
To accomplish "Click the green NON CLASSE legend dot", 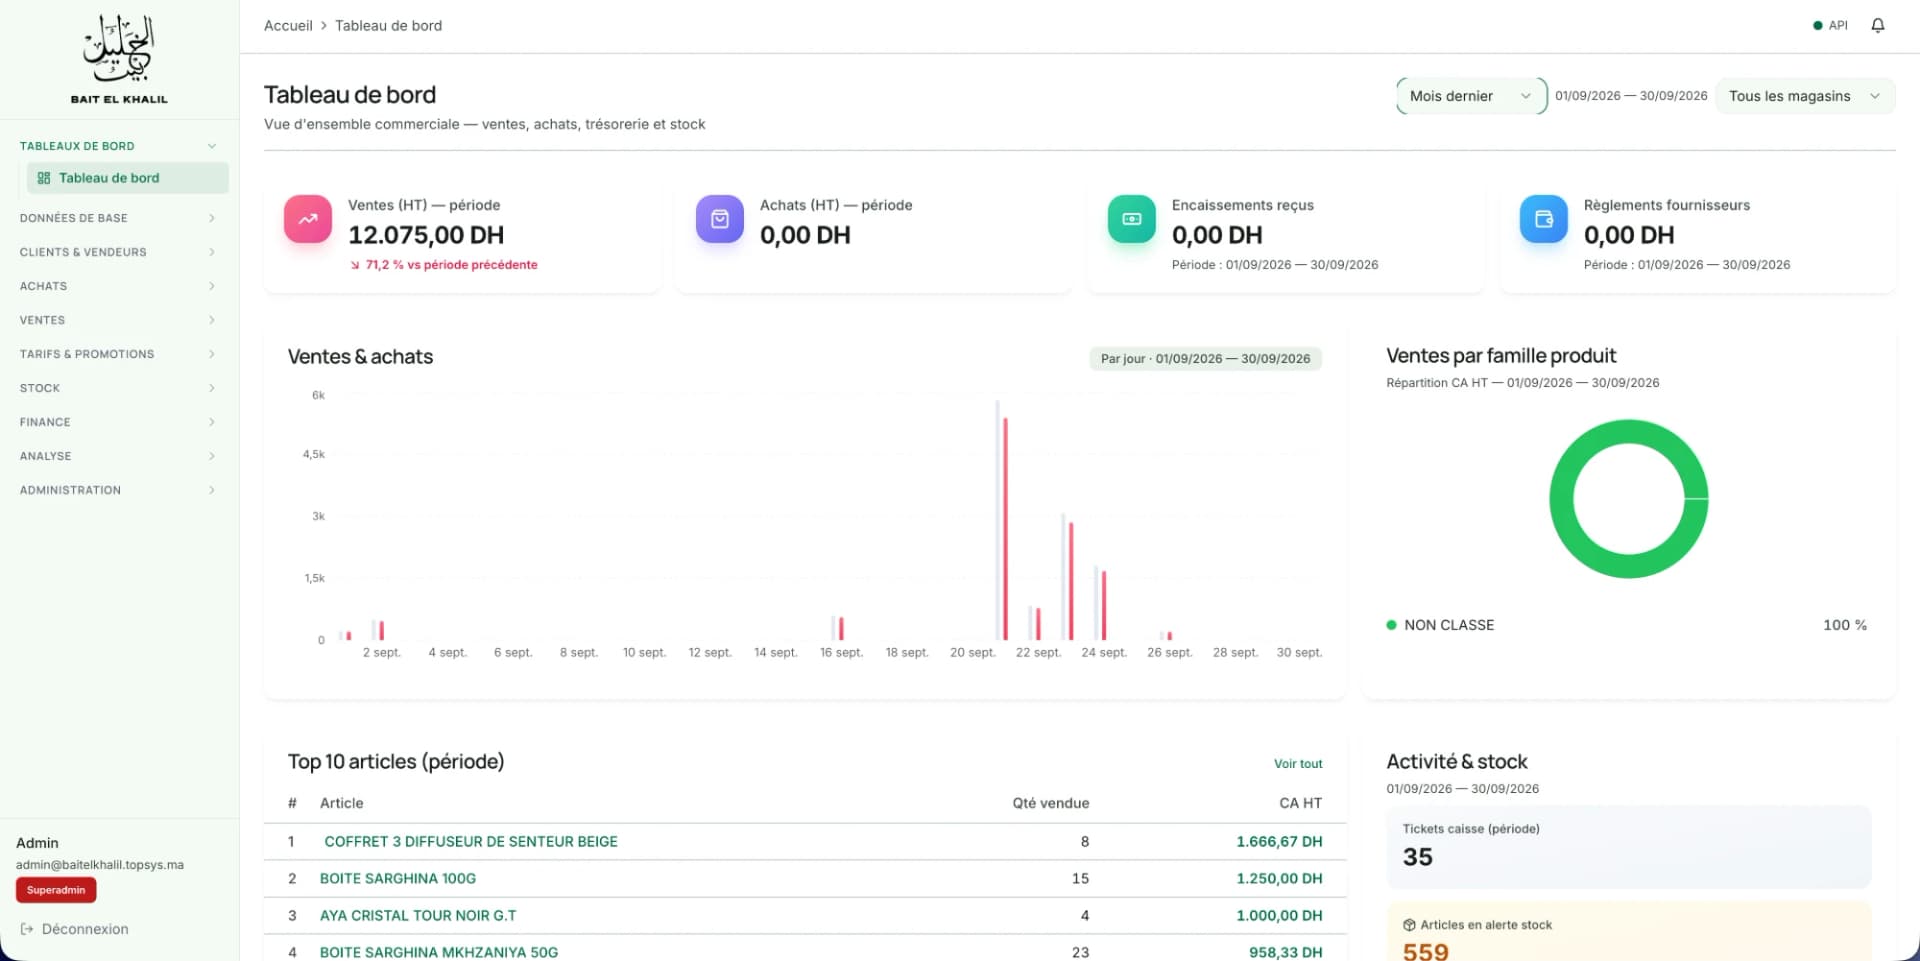I will click(1391, 625).
